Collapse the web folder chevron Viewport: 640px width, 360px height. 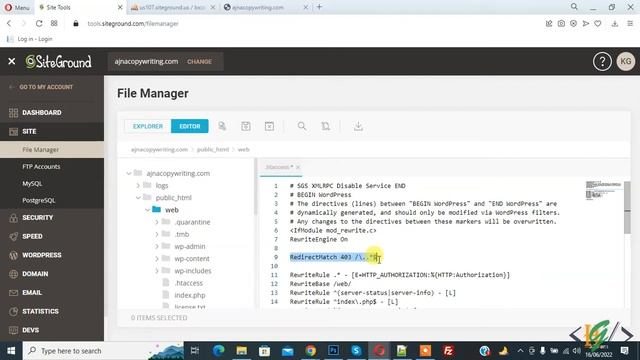147,210
